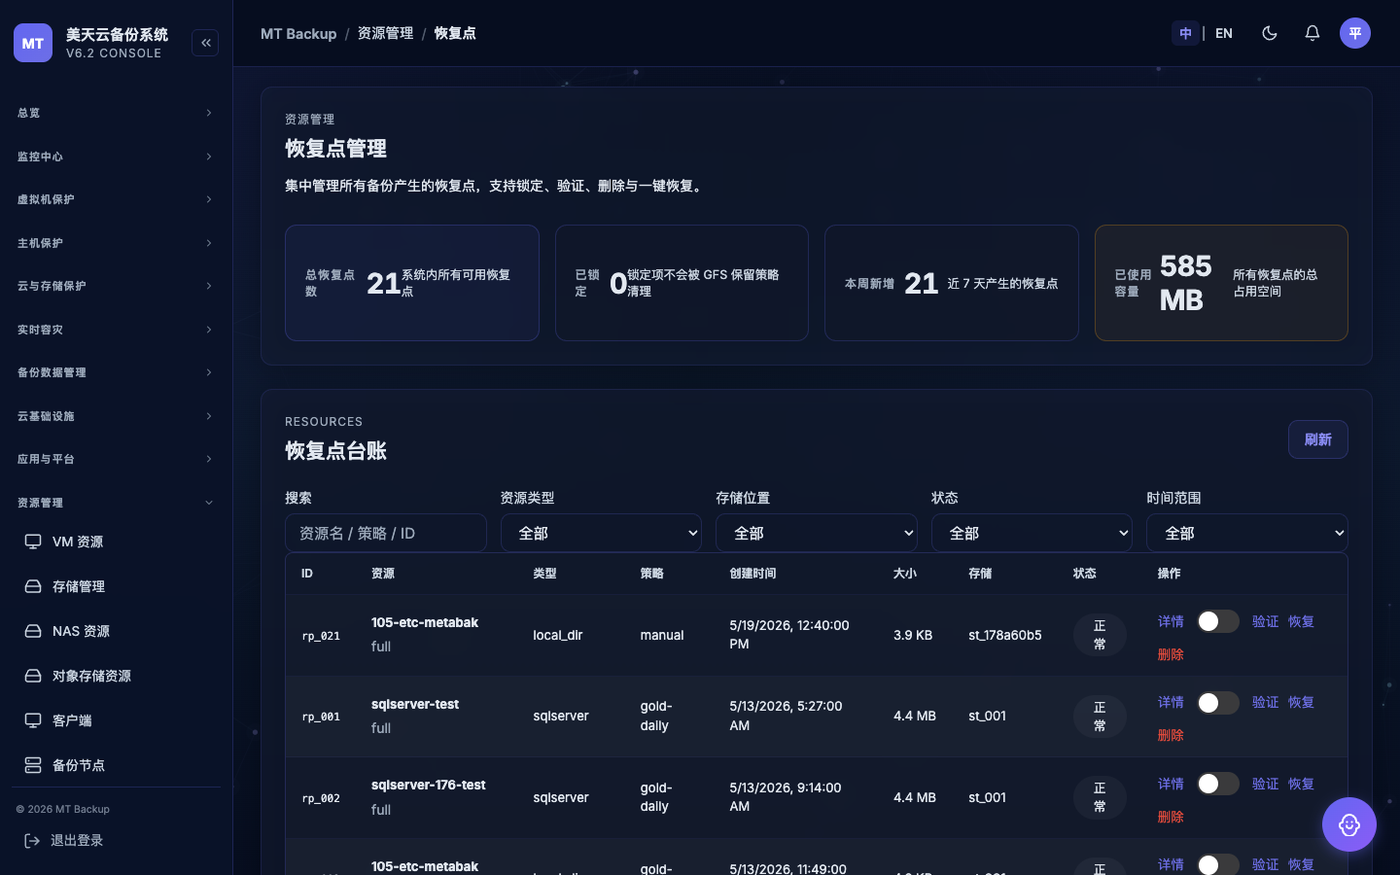Viewport: 1400px width, 875px height.
Task: Open notifications bell icon
Action: 1312,33
